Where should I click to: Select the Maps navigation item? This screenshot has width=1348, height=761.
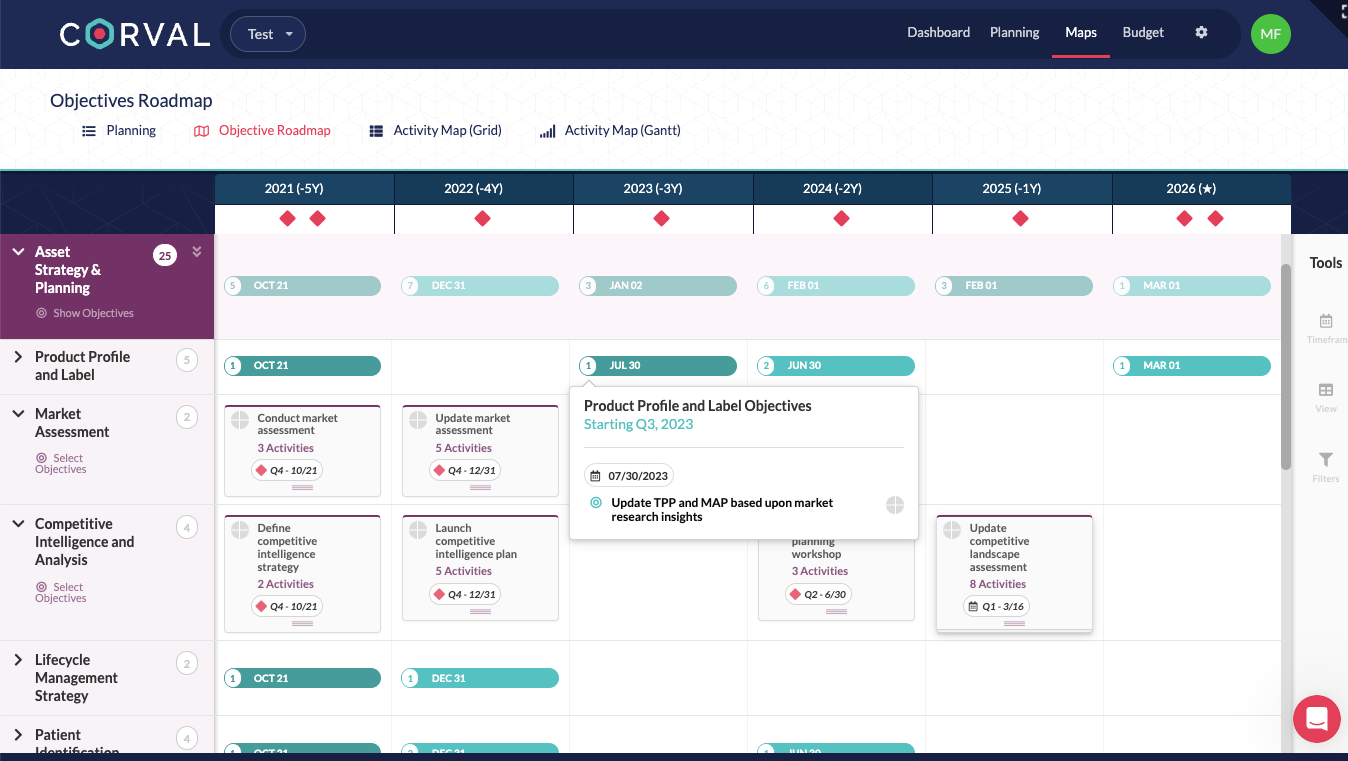pos(1080,32)
